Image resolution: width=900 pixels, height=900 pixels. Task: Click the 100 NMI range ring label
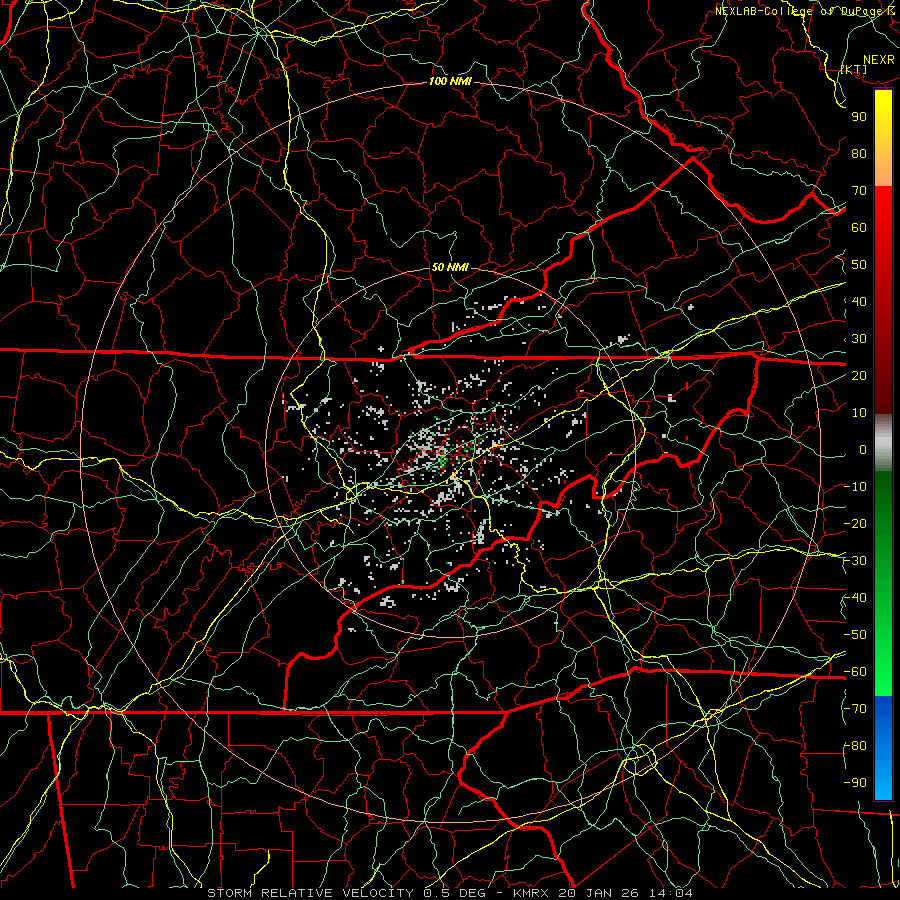point(450,81)
